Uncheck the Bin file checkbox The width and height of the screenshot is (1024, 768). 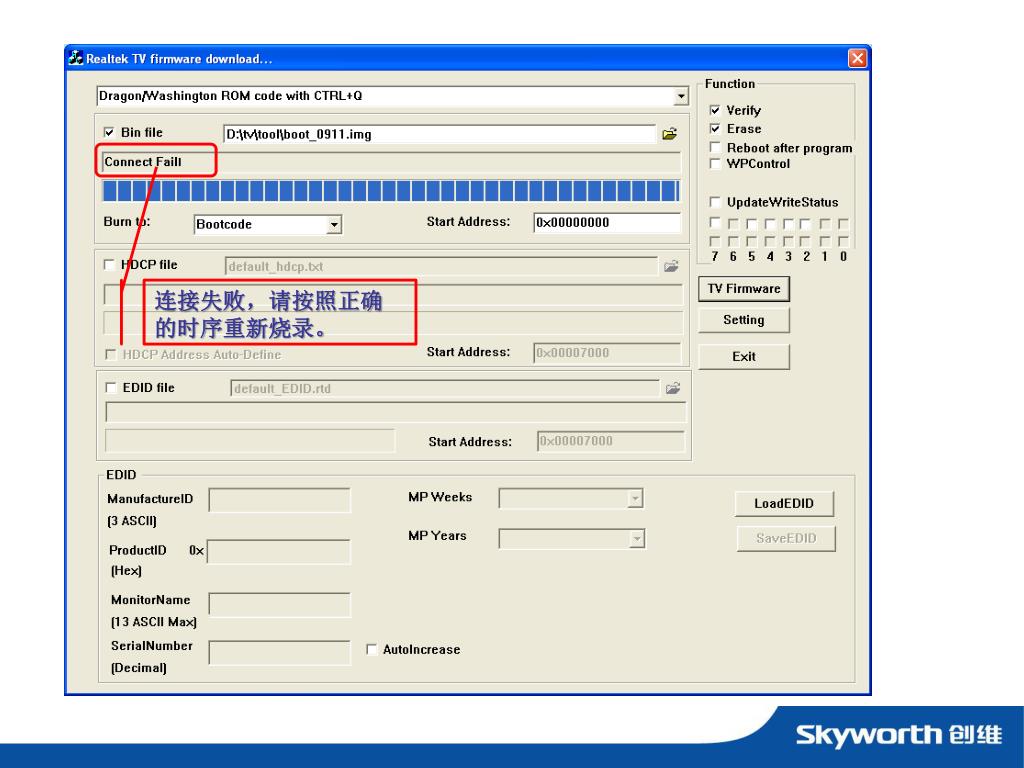pyautogui.click(x=109, y=133)
